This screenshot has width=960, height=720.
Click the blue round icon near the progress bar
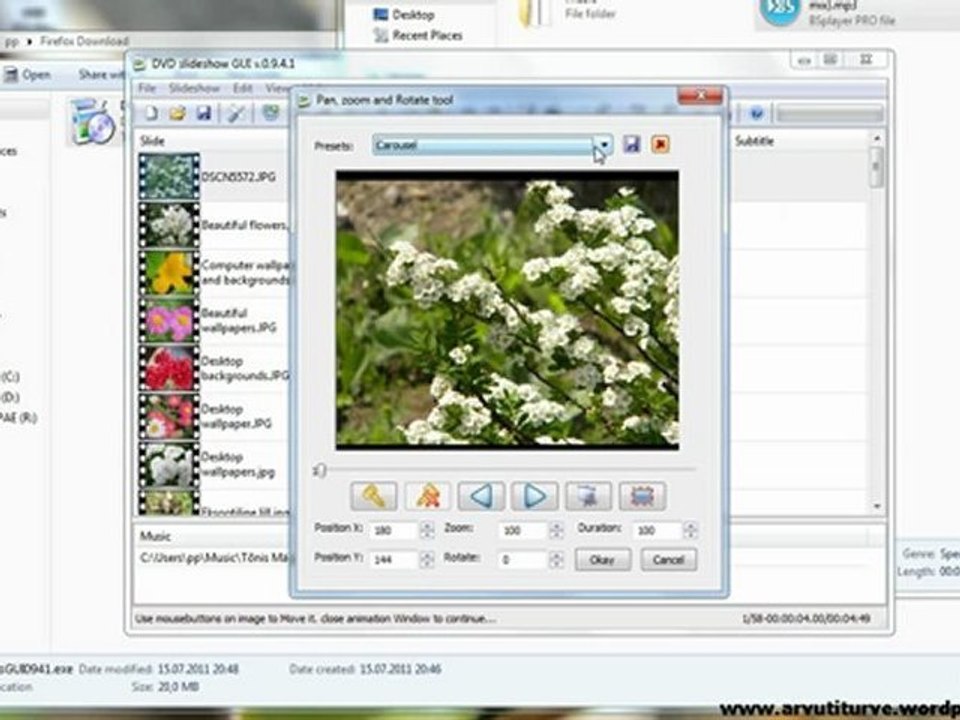757,113
